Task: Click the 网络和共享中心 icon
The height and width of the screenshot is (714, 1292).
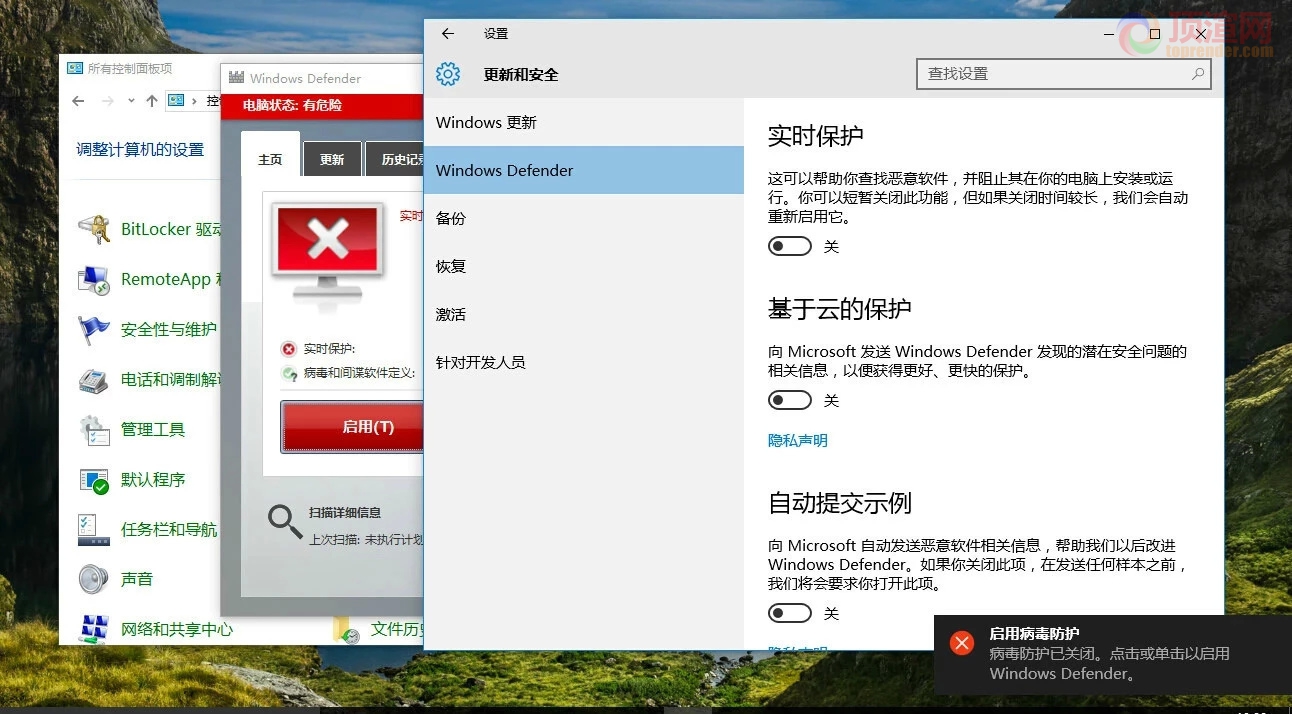Action: coord(94,630)
